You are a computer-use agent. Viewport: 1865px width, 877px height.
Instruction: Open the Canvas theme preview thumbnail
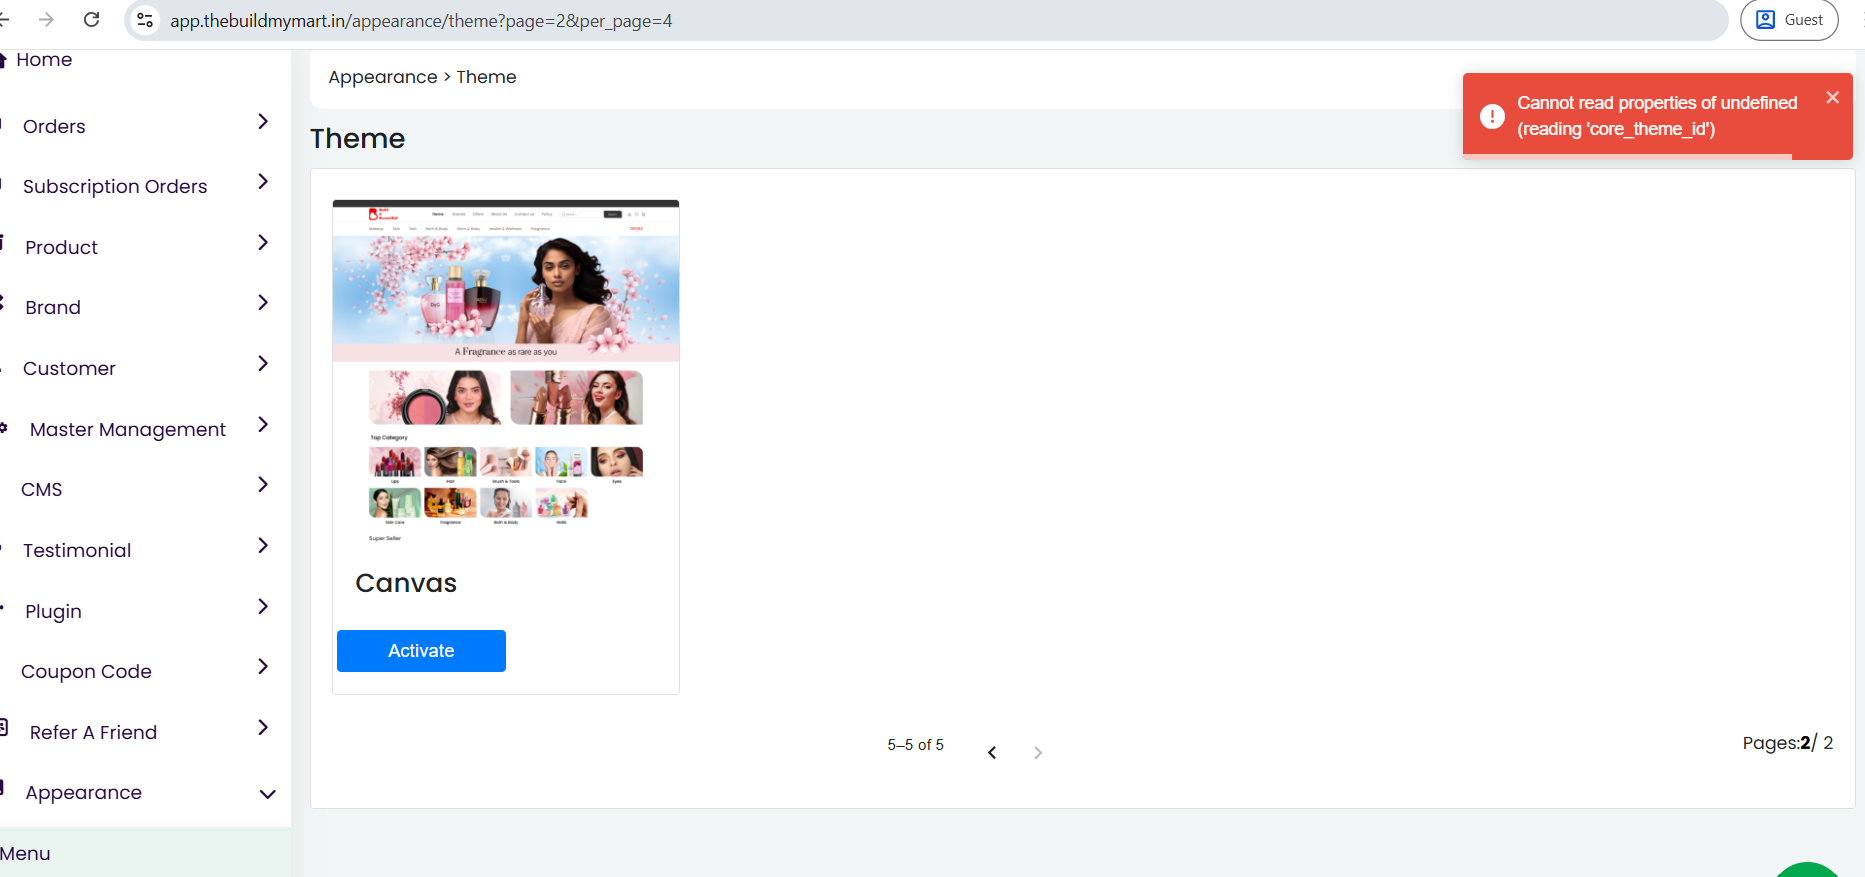pos(506,374)
